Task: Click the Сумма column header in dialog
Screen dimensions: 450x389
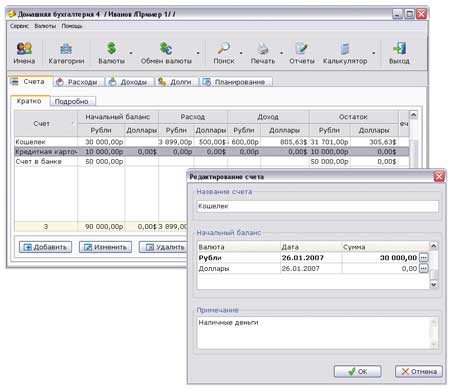Action: (385, 247)
